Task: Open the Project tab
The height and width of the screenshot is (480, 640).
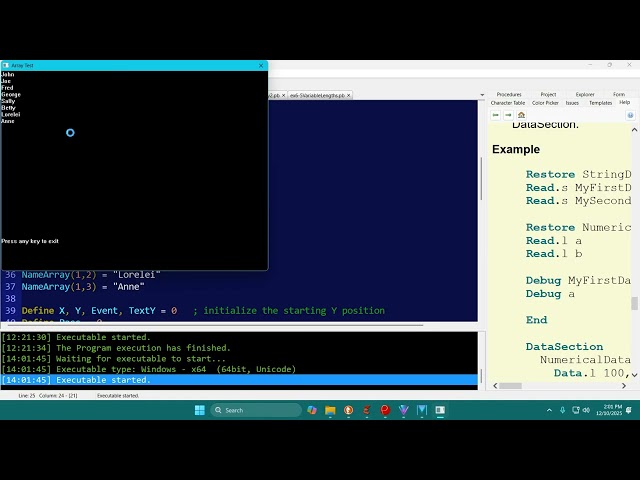Action: click(x=548, y=94)
